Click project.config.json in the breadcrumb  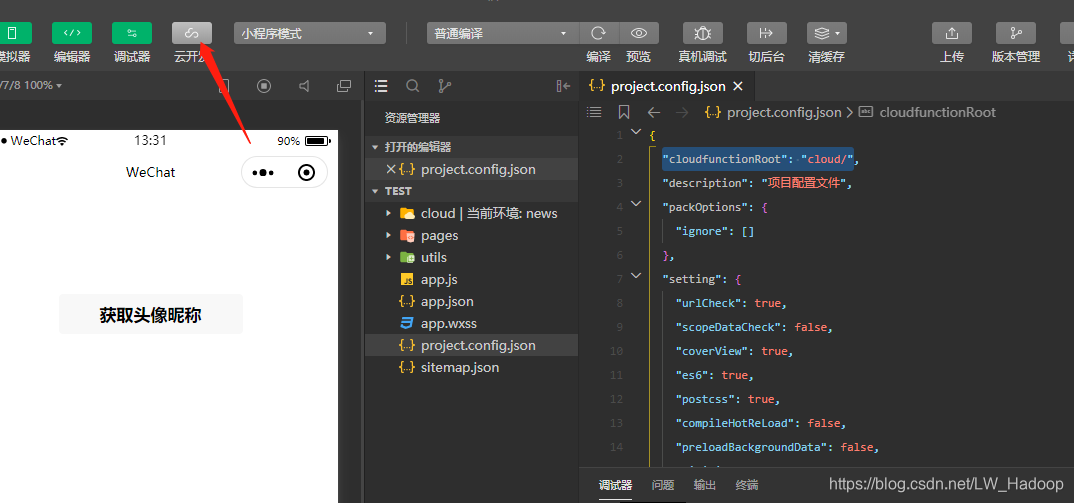pyautogui.click(x=784, y=112)
